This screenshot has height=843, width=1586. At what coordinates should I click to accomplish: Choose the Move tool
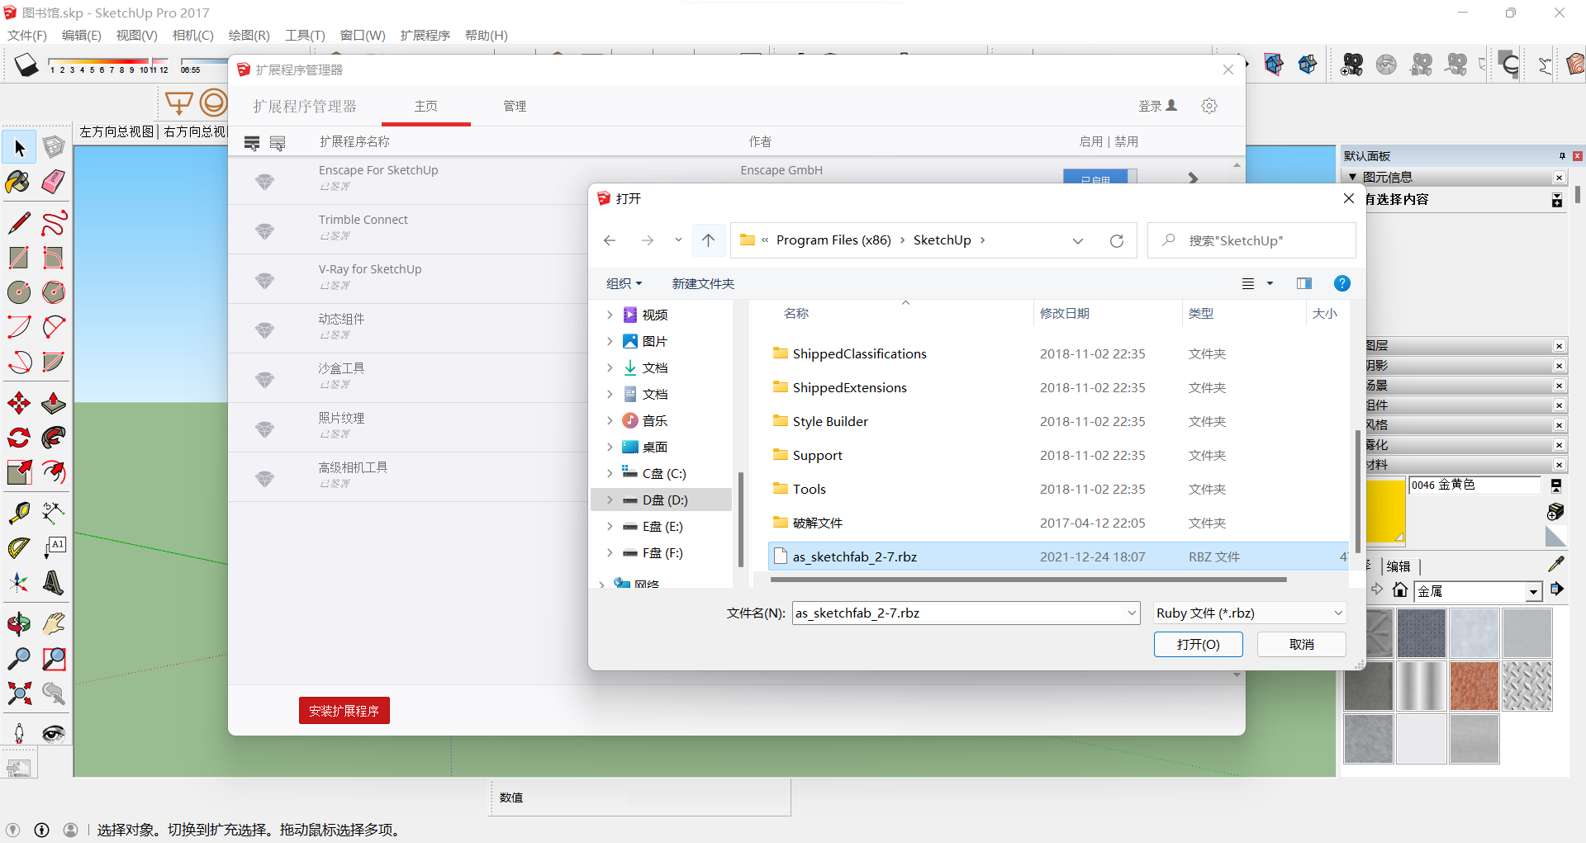coord(19,403)
